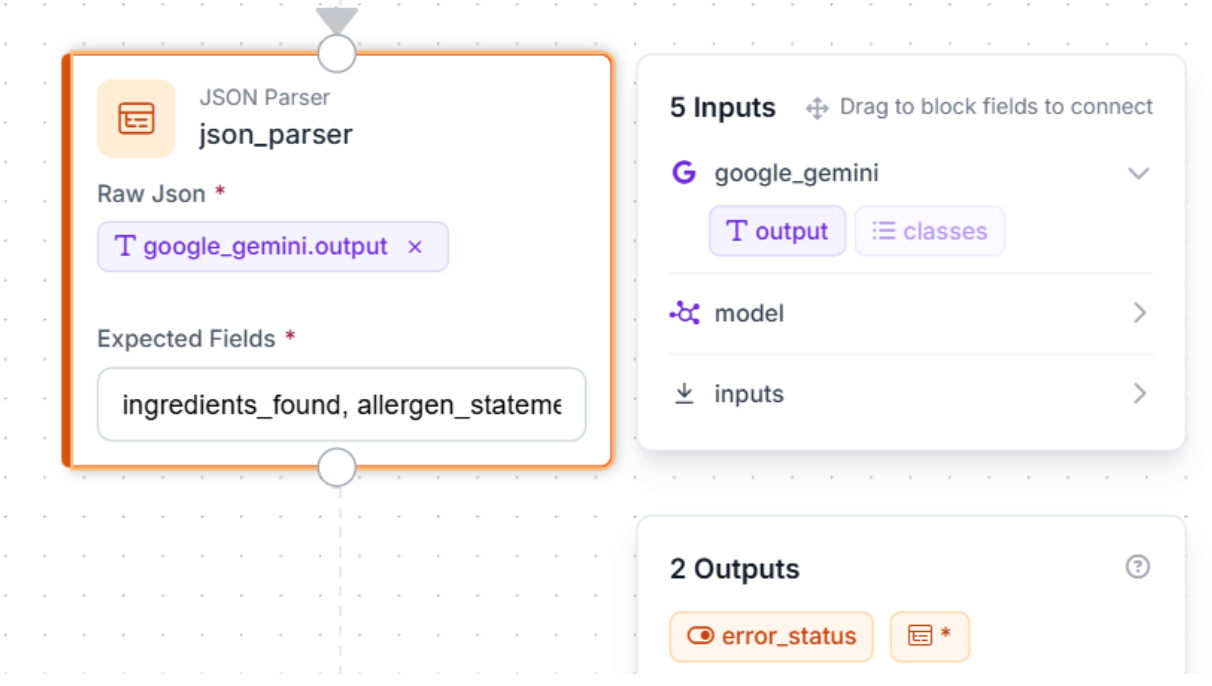This screenshot has width=1212, height=686.
Task: Select the json_parser block title
Action: click(275, 134)
